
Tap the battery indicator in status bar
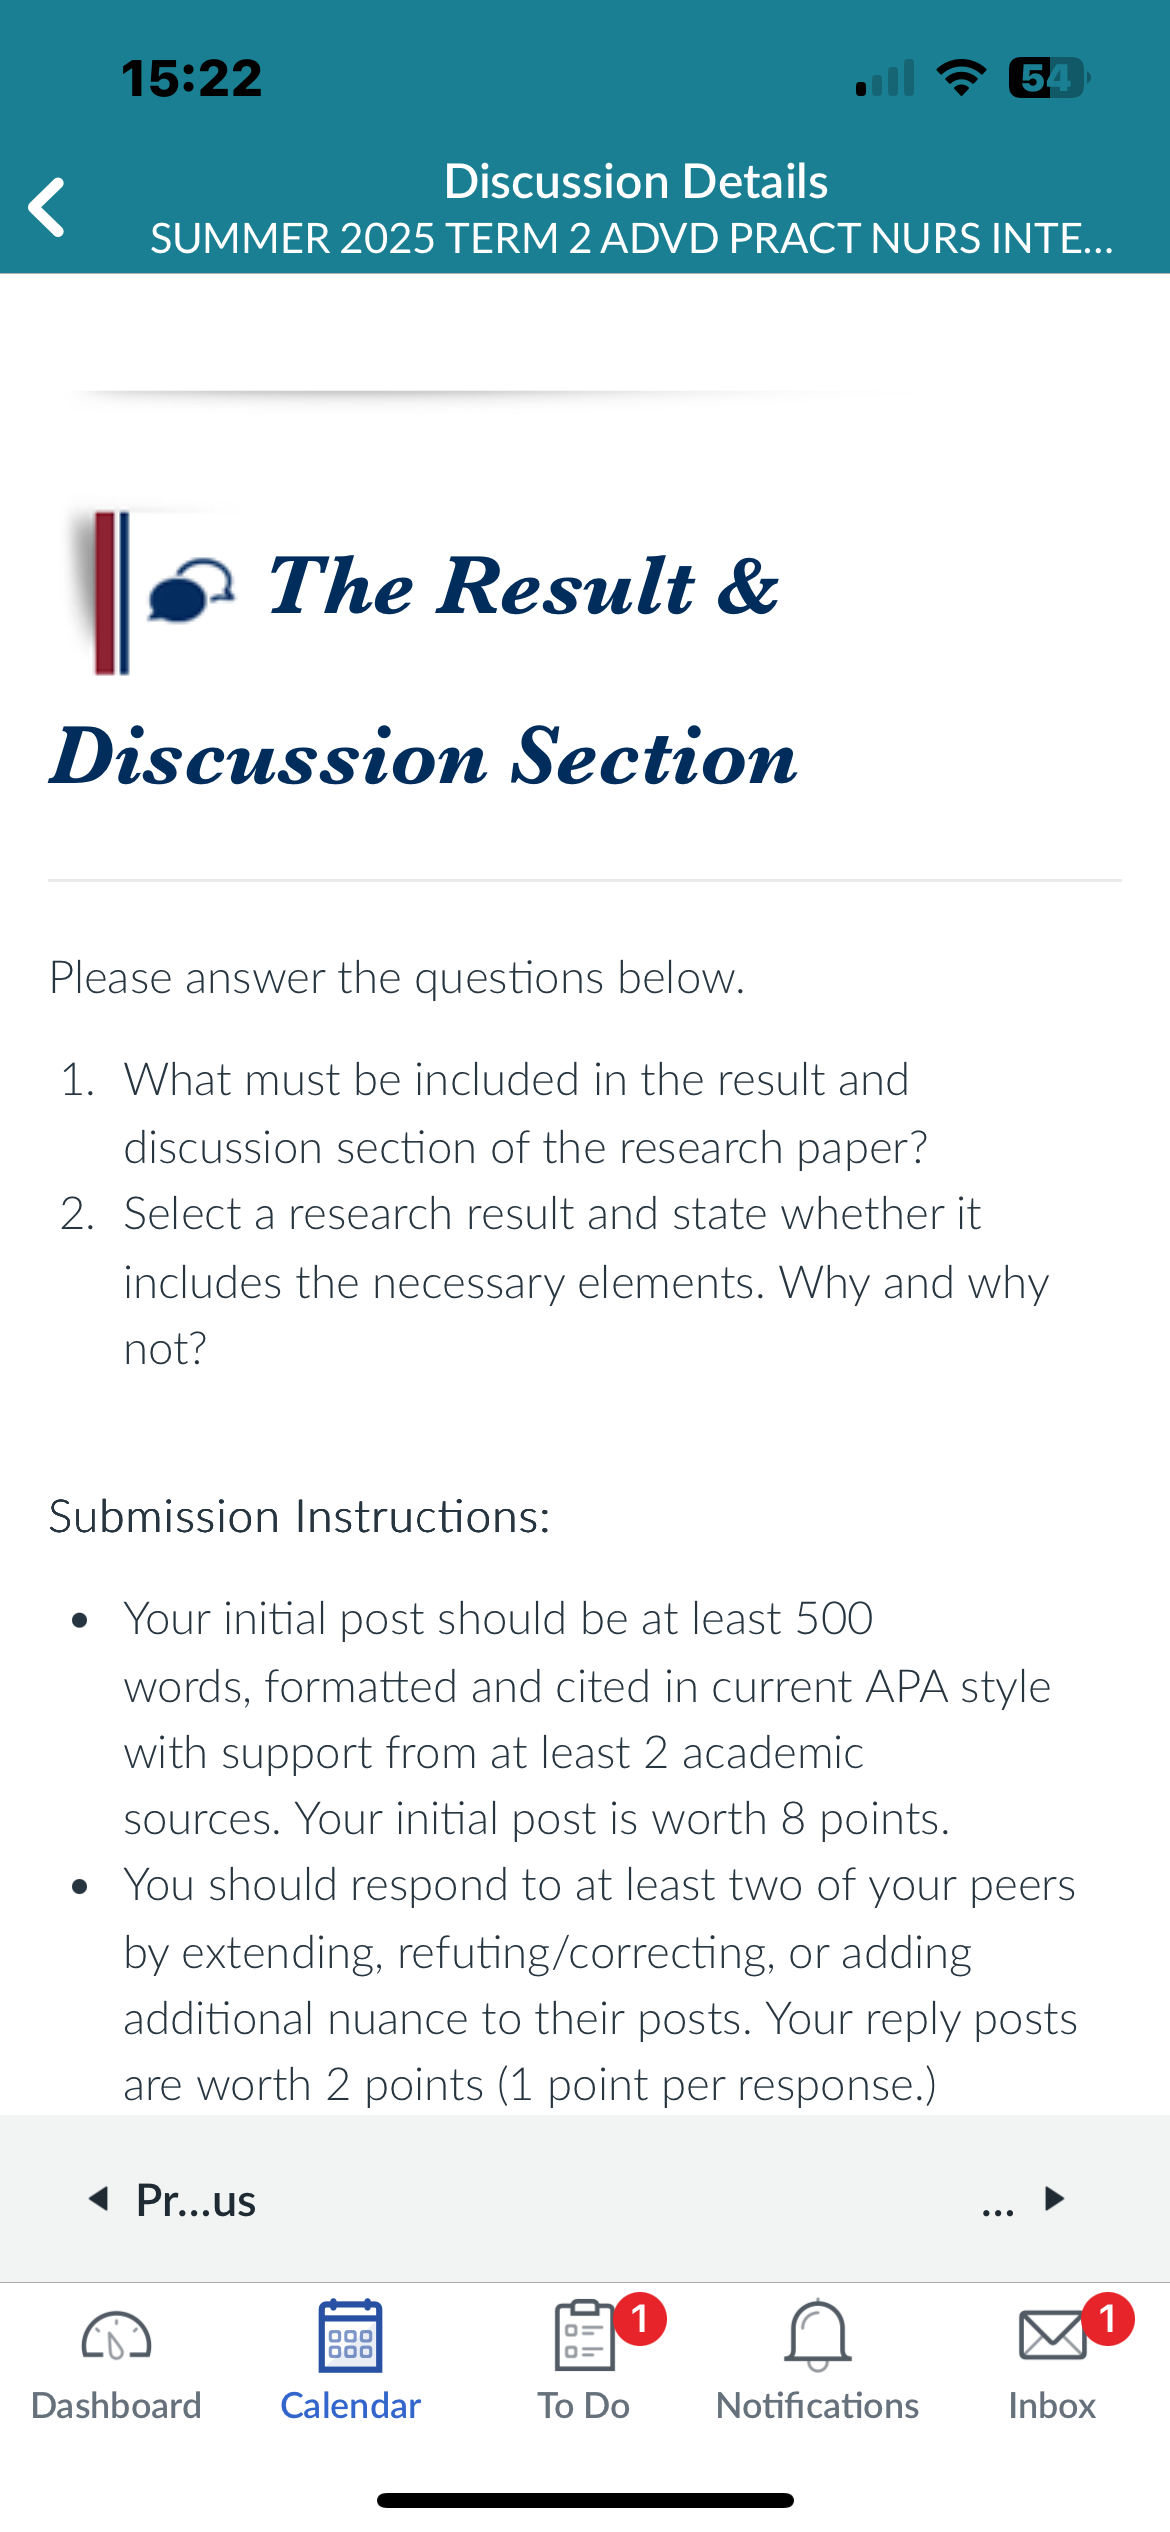pos(1049,77)
